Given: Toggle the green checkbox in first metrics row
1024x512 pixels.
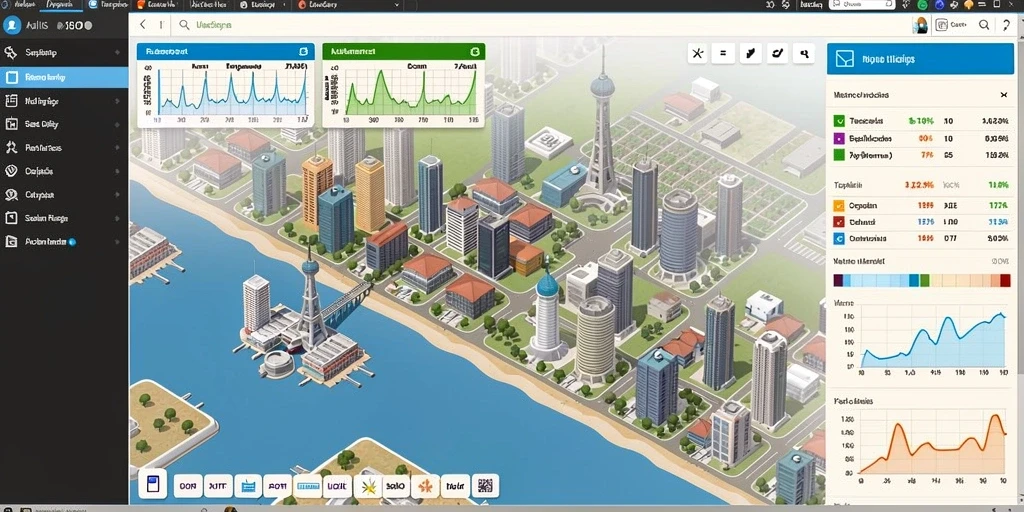Looking at the screenshot, I should (x=840, y=121).
